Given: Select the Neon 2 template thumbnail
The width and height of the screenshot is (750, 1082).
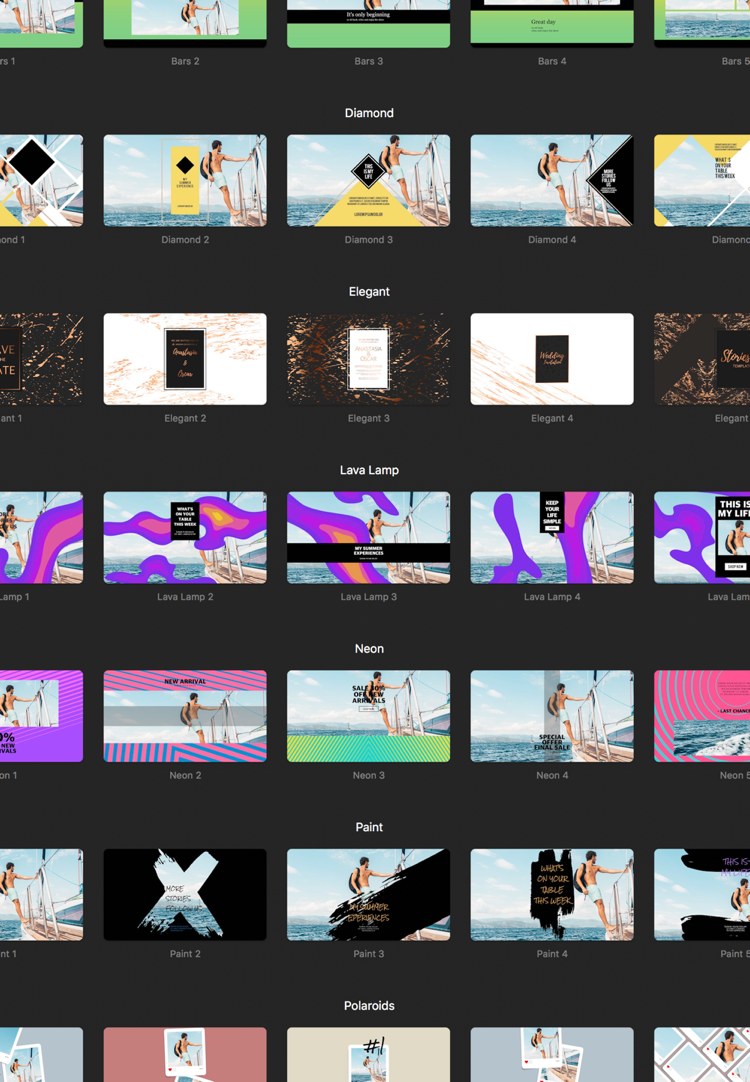Looking at the screenshot, I should coord(185,716).
